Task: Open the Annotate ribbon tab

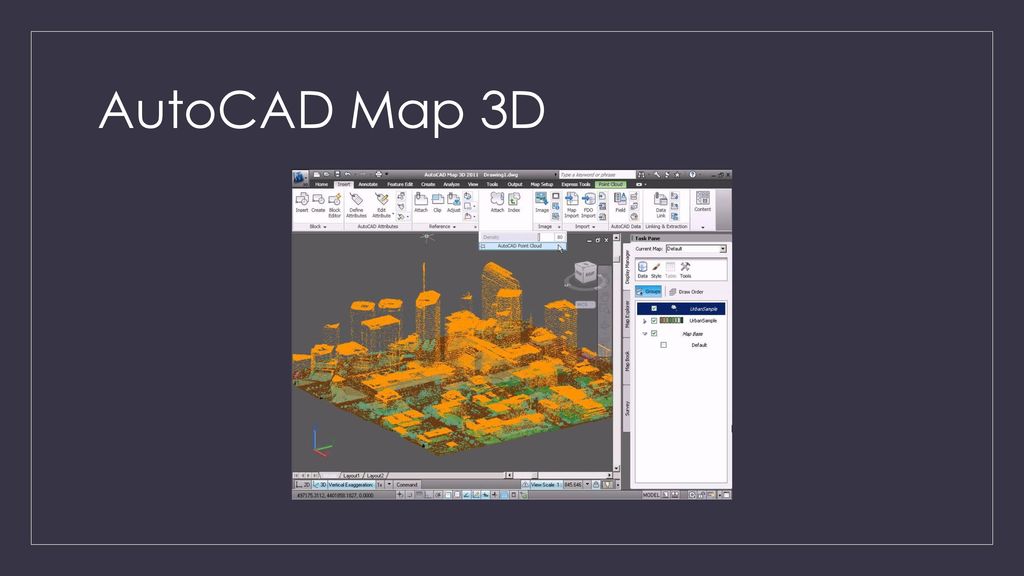Action: (368, 184)
